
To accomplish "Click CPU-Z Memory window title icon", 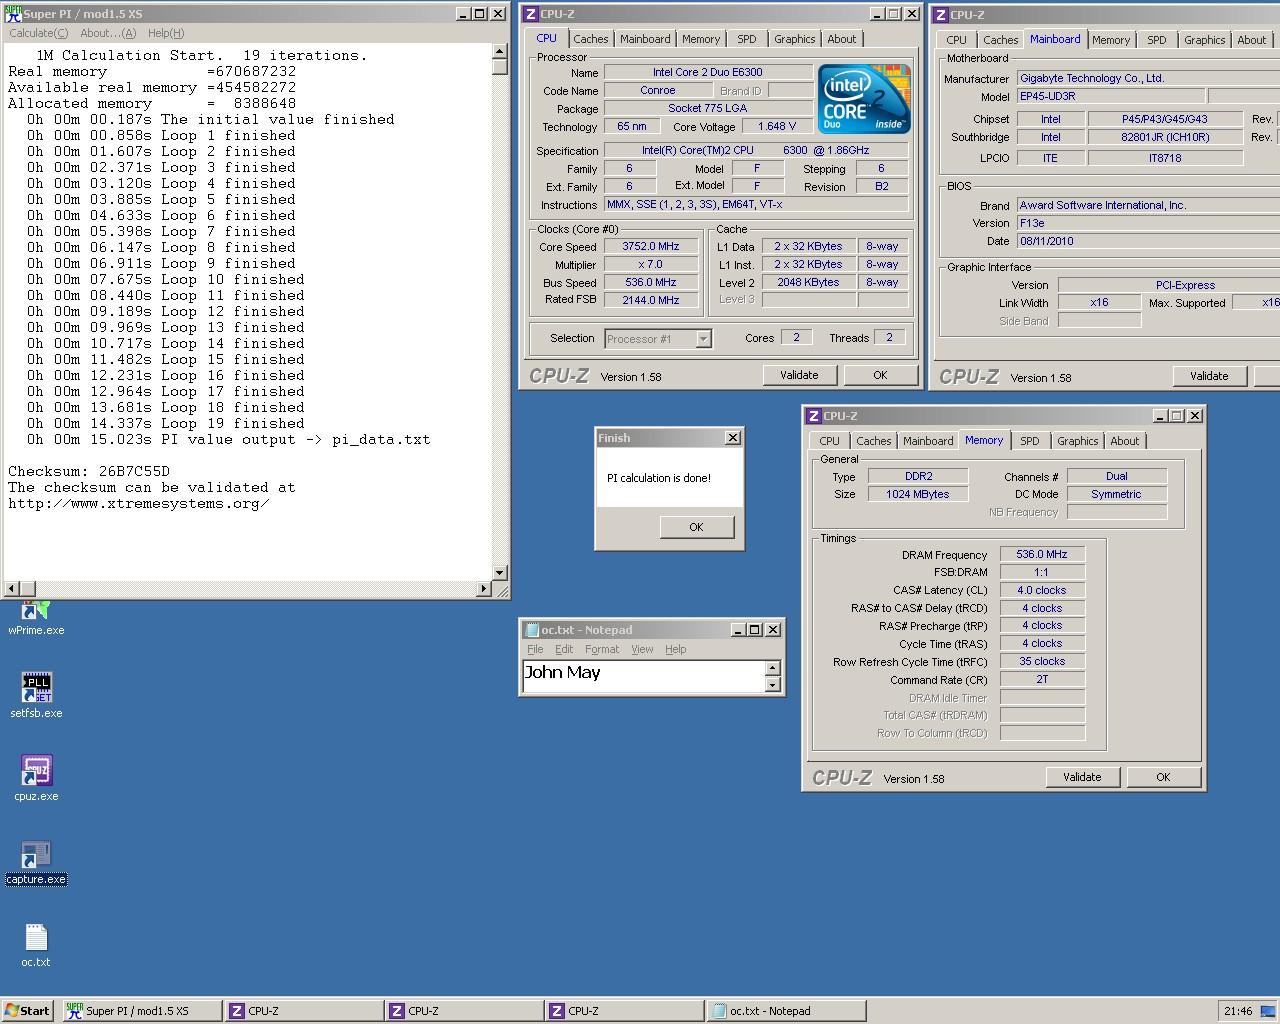I will (814, 416).
